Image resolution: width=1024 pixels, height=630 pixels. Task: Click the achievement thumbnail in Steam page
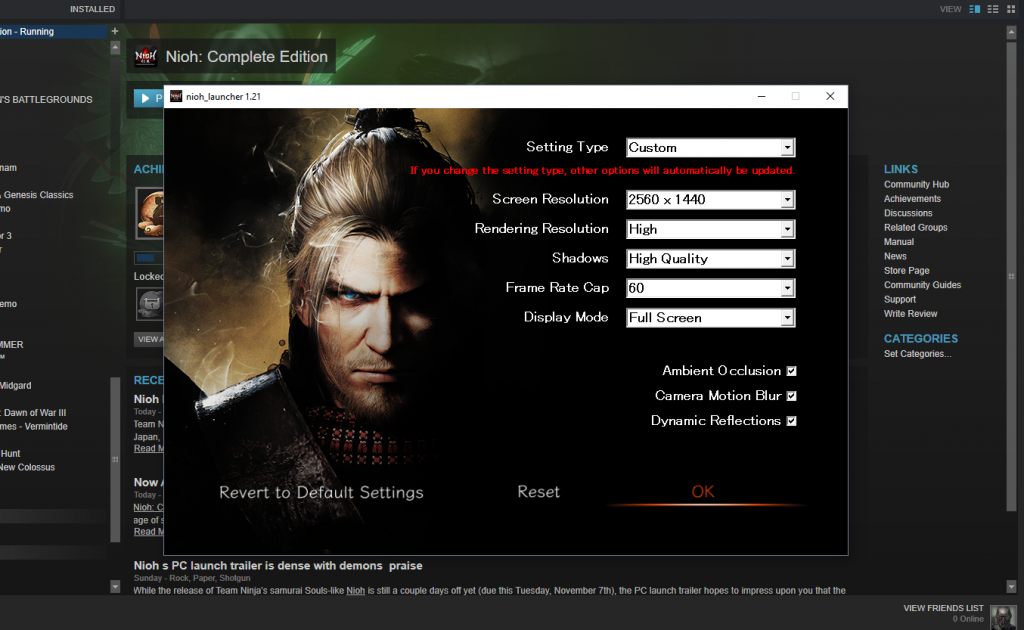150,213
